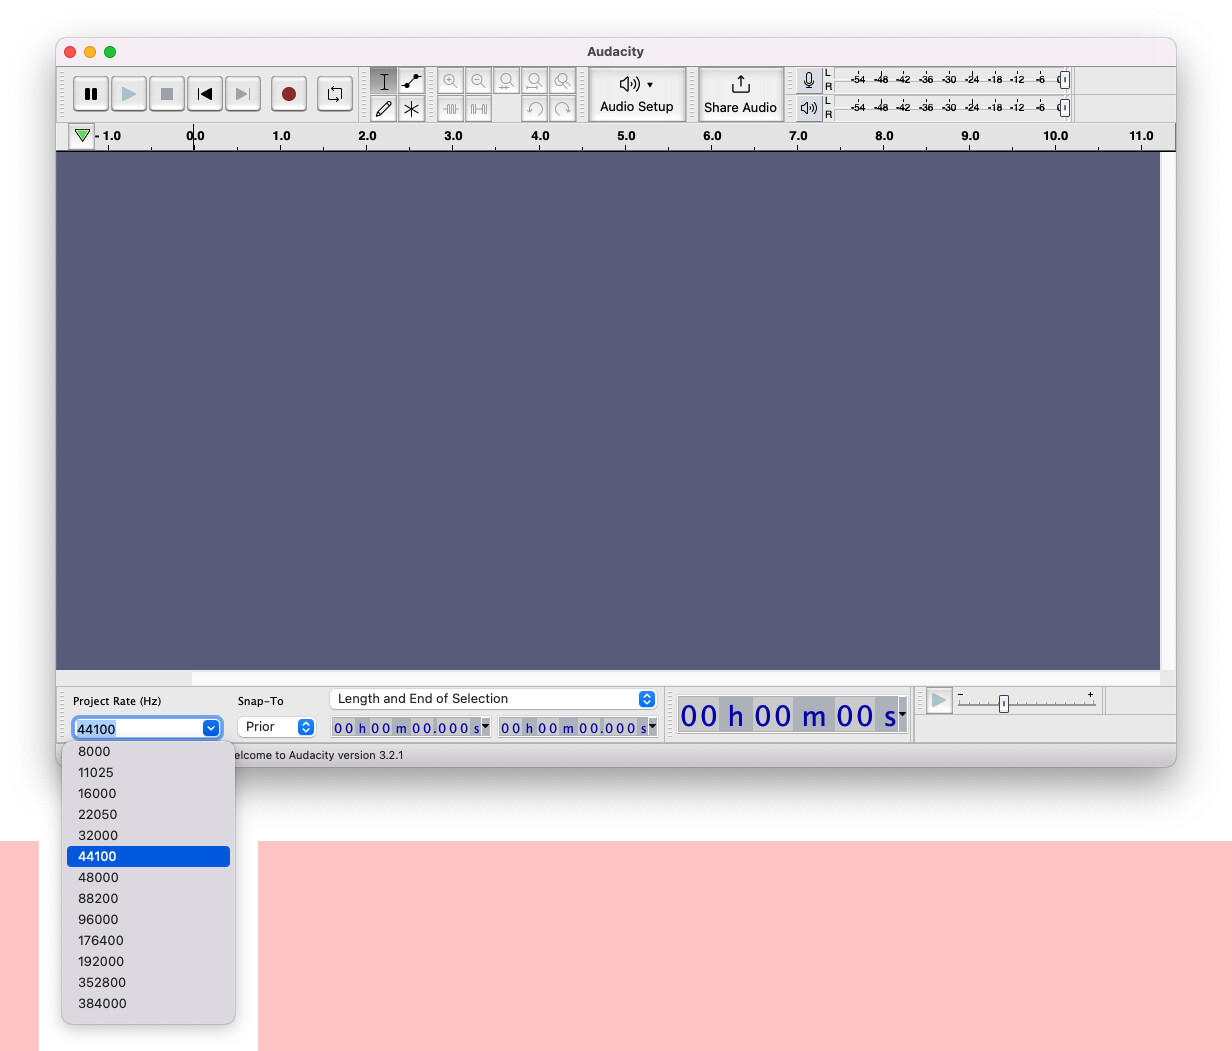The width and height of the screenshot is (1232, 1051).
Task: Adjust the playback speed slider thumb
Action: pyautogui.click(x=1004, y=703)
